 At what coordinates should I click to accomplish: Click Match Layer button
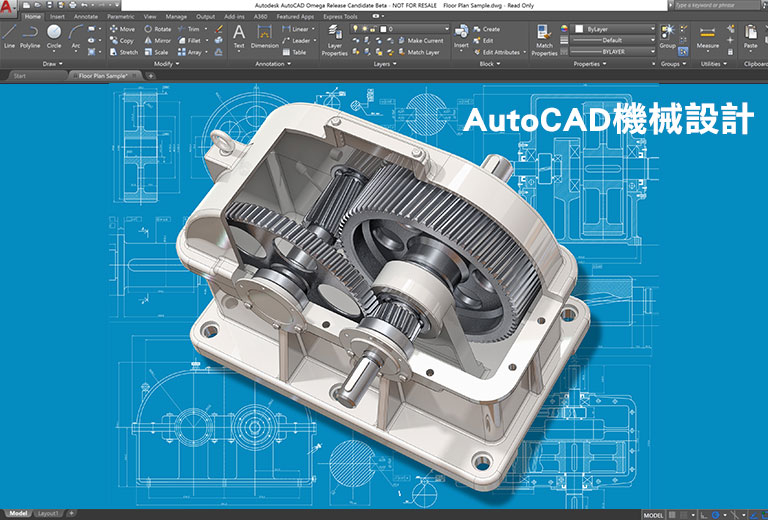419,52
